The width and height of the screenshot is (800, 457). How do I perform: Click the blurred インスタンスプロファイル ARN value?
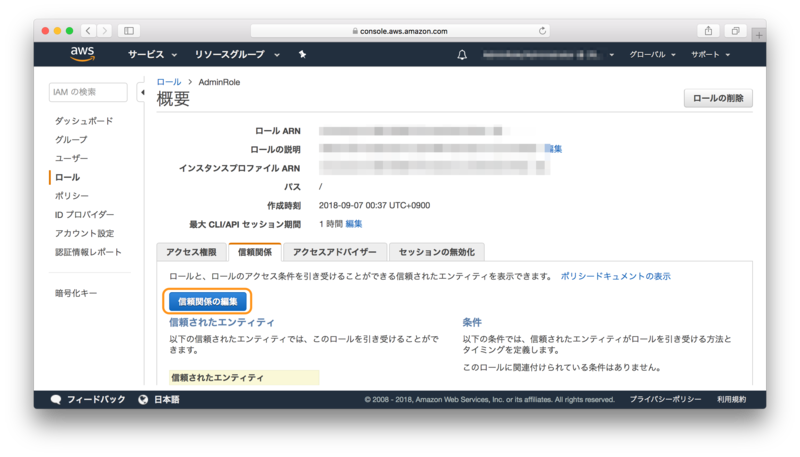pos(434,168)
